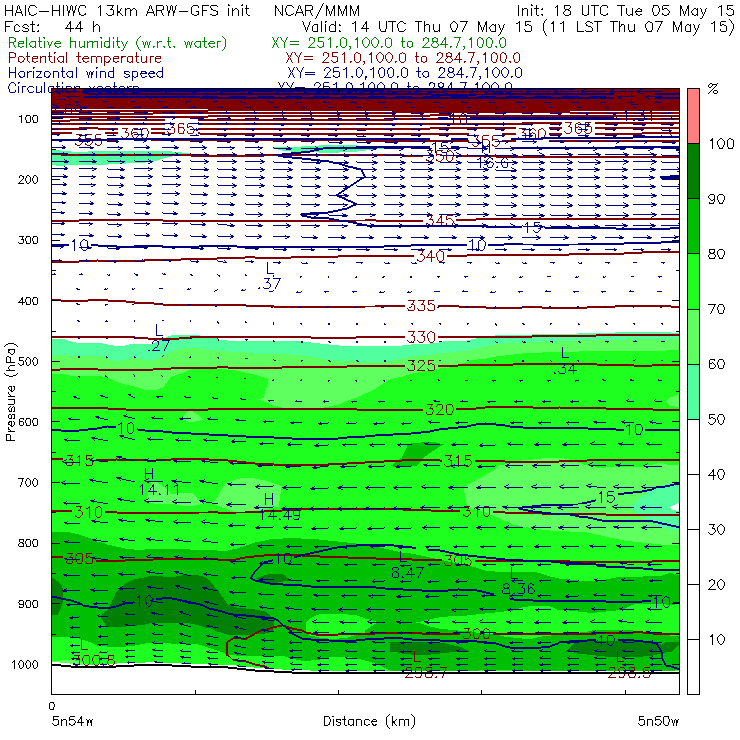Click the '500' pressure axis tick label
The height and width of the screenshot is (740, 740).
pyautogui.click(x=28, y=362)
